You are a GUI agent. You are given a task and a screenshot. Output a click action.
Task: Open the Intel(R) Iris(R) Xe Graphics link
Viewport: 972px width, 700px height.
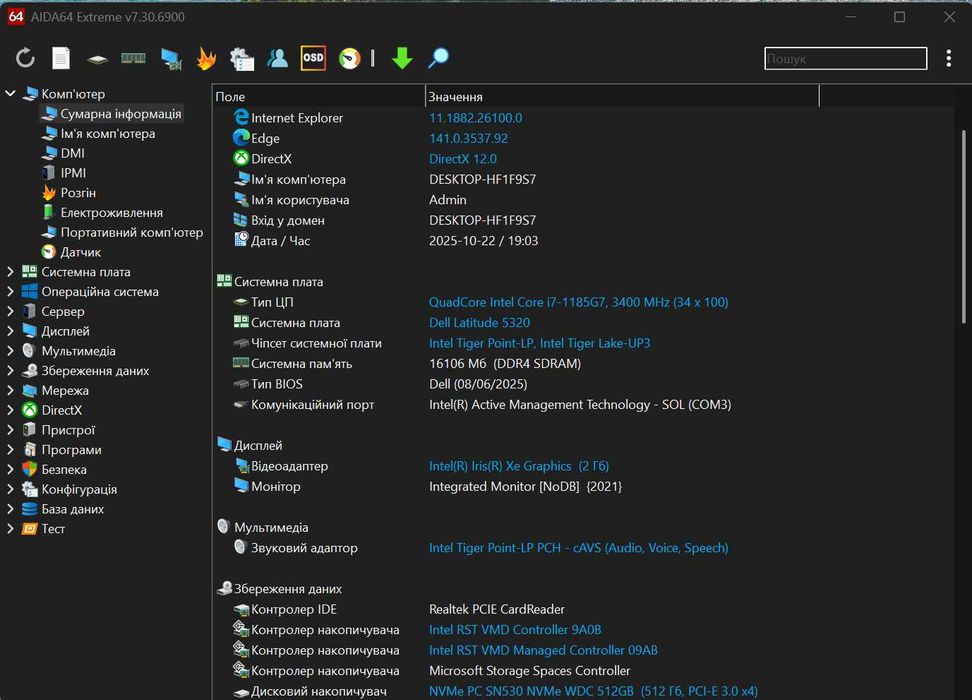tap(519, 466)
